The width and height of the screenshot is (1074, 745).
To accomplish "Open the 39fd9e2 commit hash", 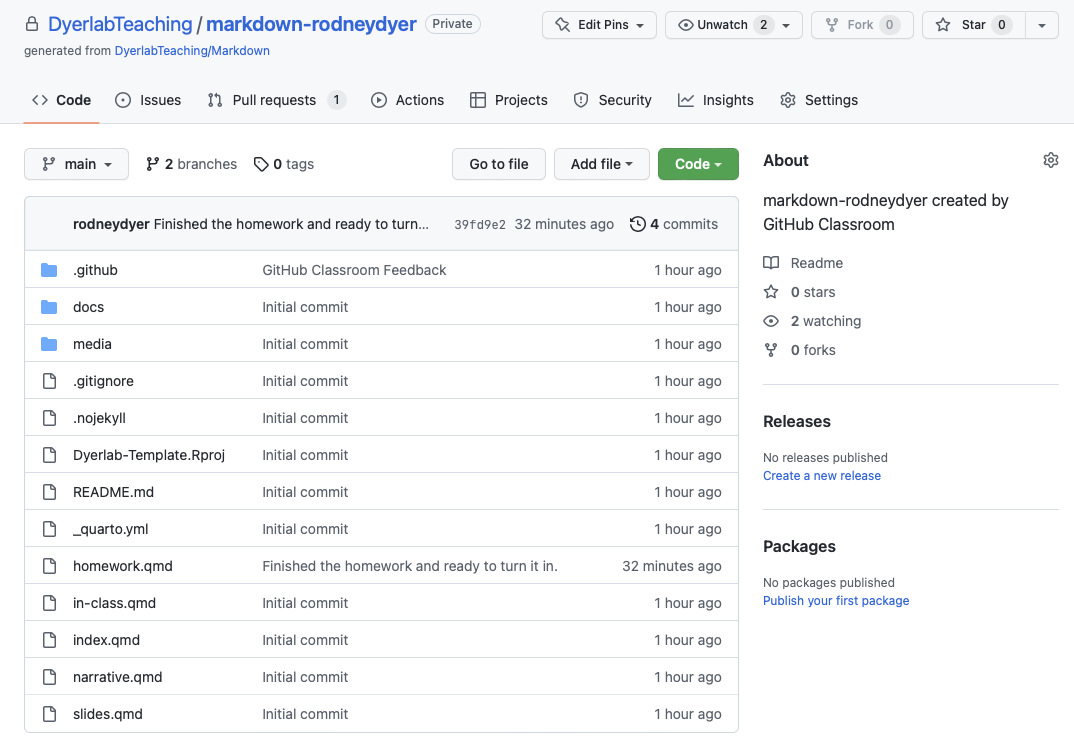I will 480,225.
